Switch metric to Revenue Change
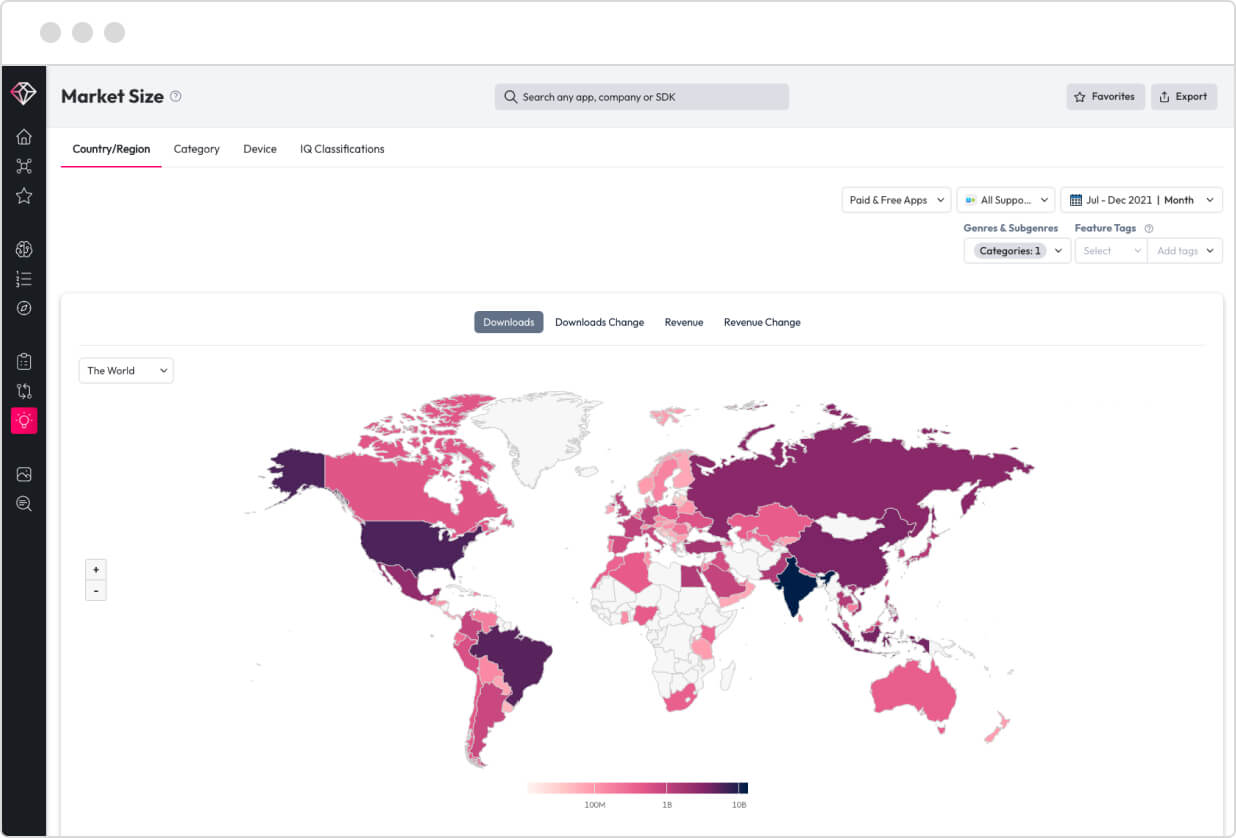This screenshot has width=1236, height=838. 762,322
